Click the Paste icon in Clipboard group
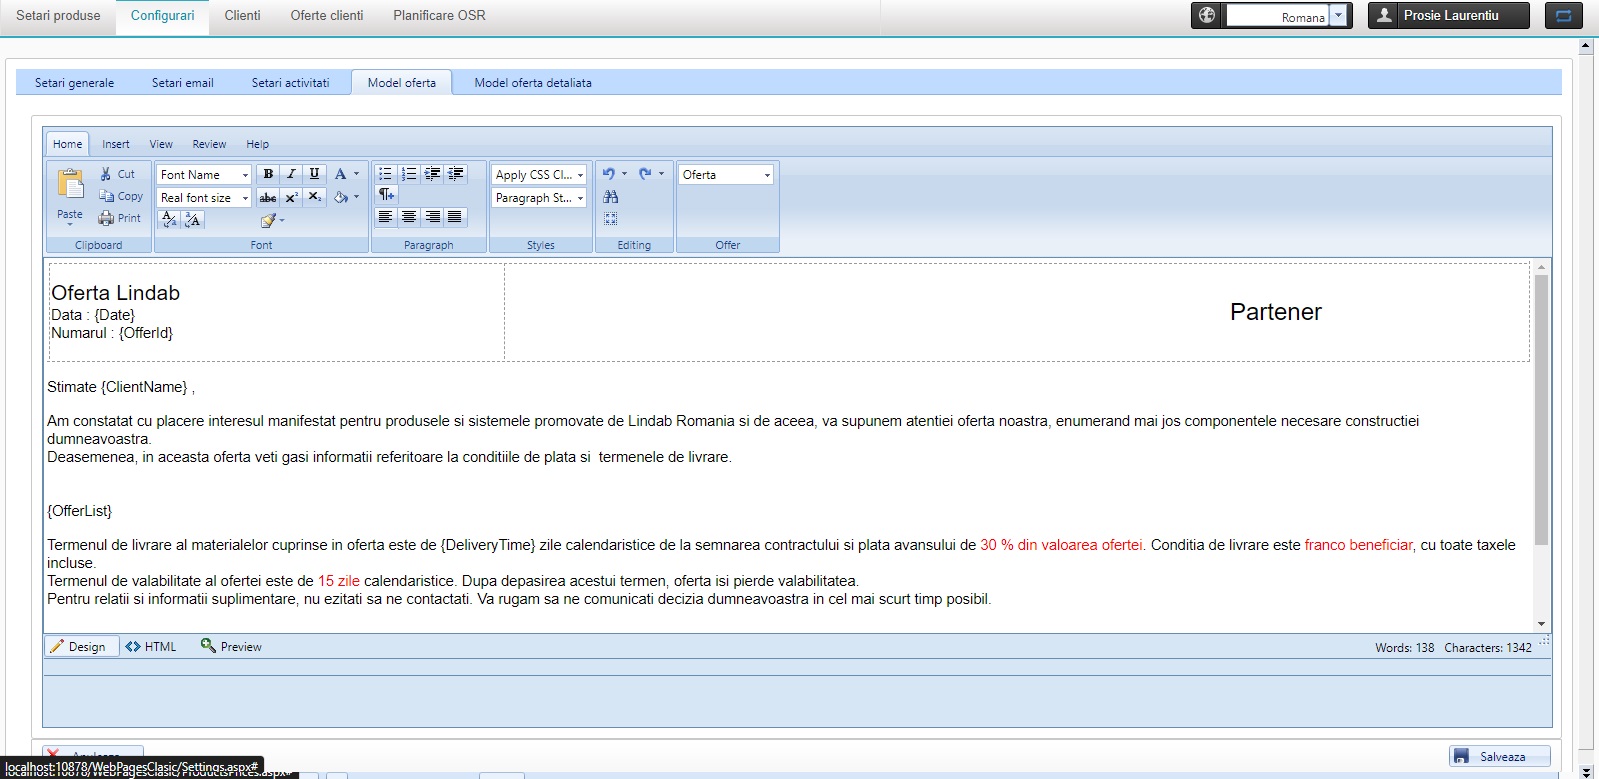Viewport: 1599px width, 779px height. [70, 185]
